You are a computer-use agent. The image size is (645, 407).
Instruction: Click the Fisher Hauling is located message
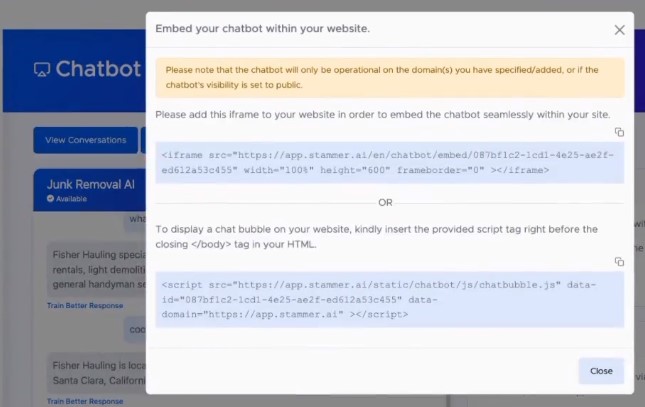(97, 373)
